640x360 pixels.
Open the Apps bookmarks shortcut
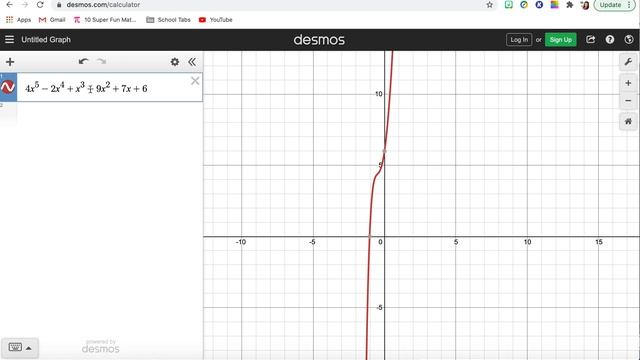click(x=18, y=20)
